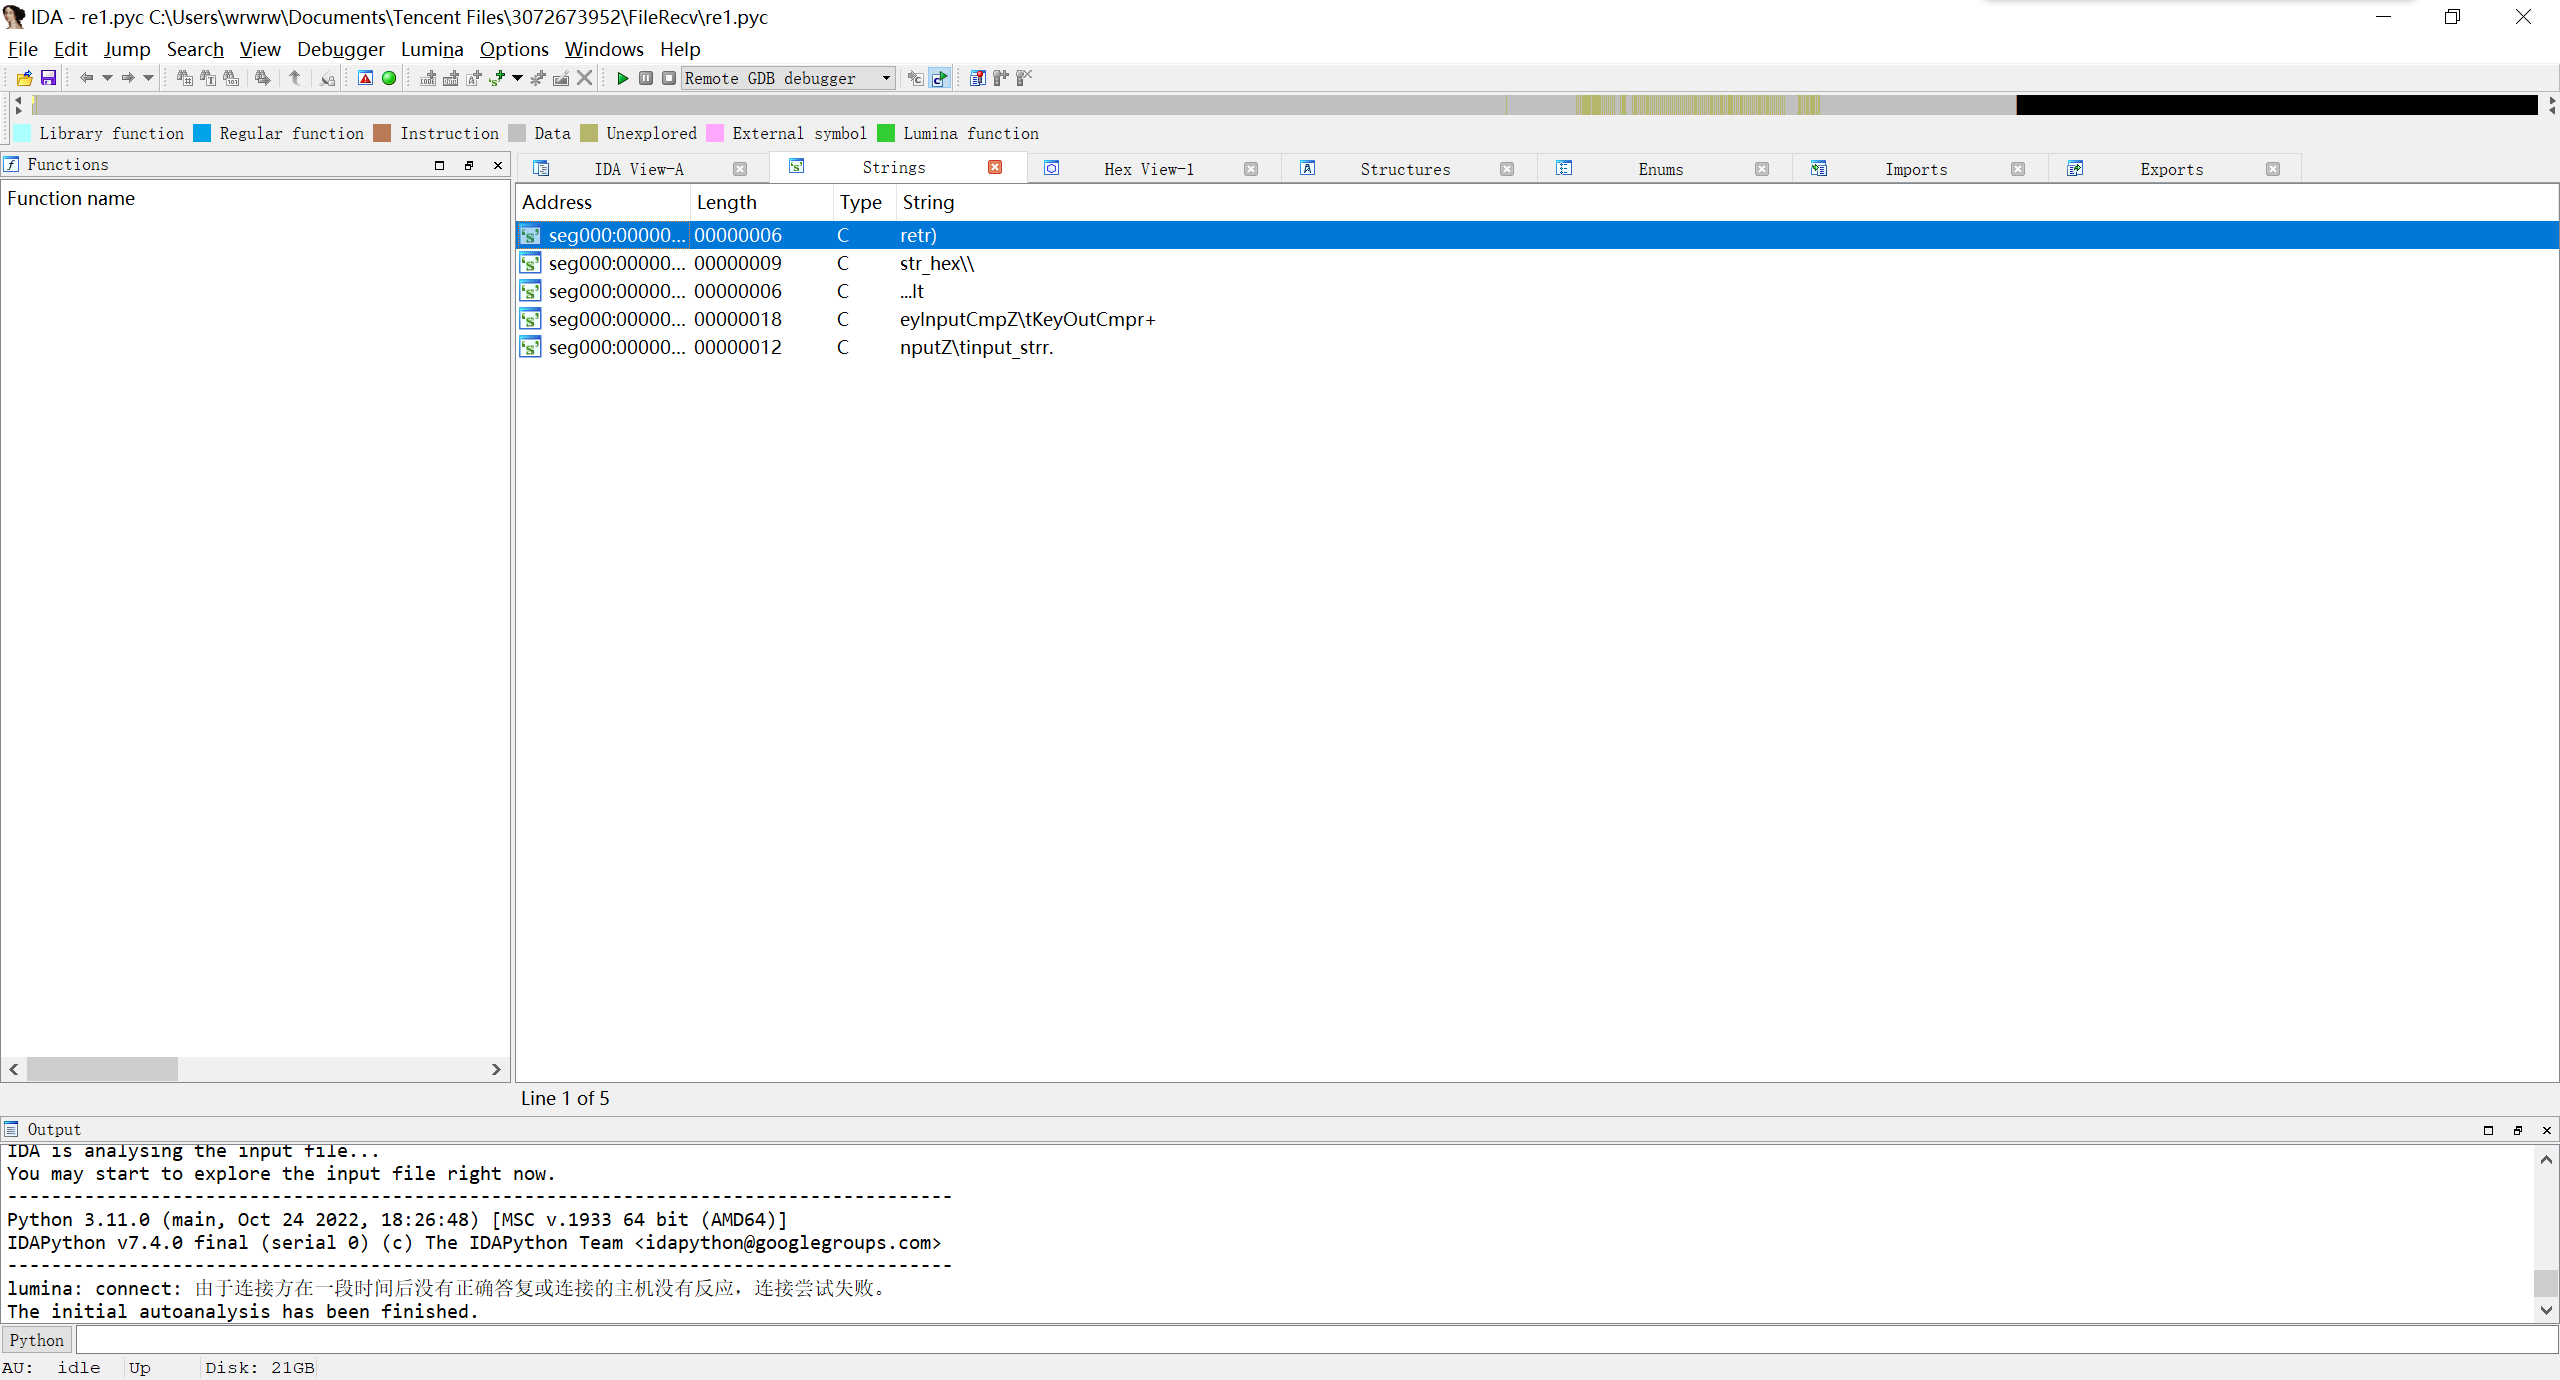Expand the jump back history dropdown arrow
Image resolution: width=2560 pixels, height=1380 pixels.
click(107, 78)
